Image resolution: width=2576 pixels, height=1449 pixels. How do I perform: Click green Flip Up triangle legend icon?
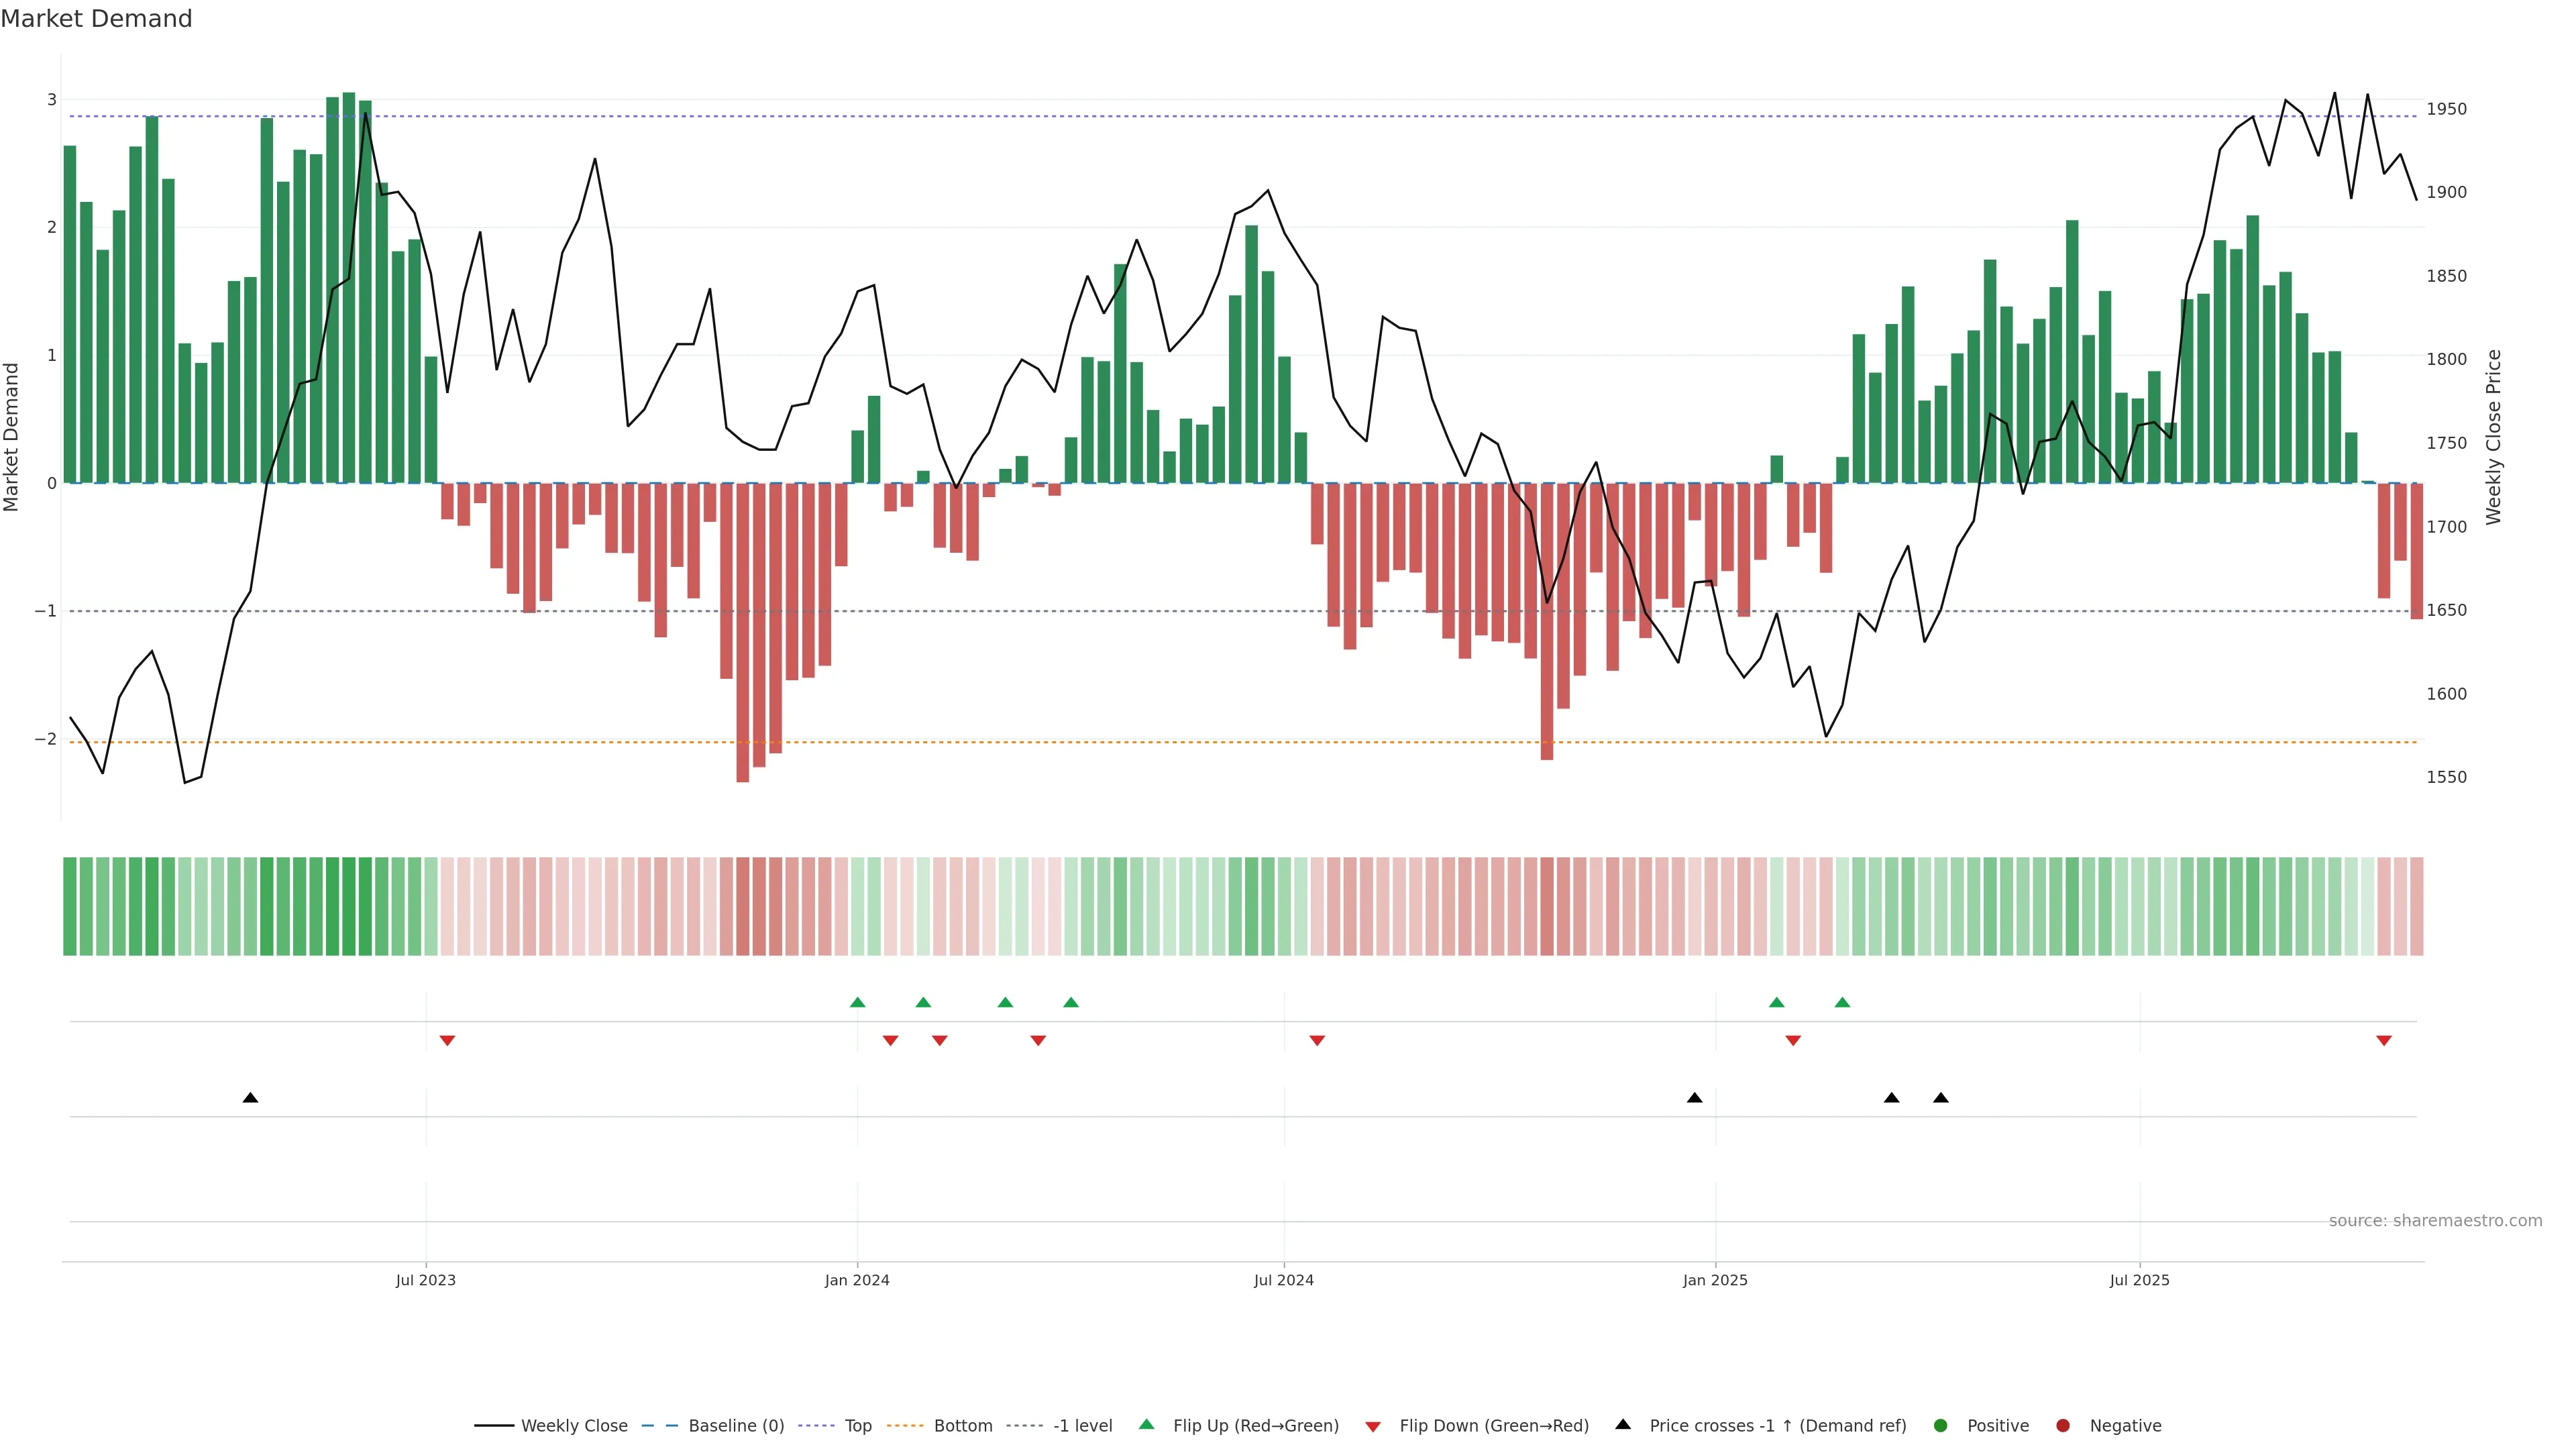1147,1425
